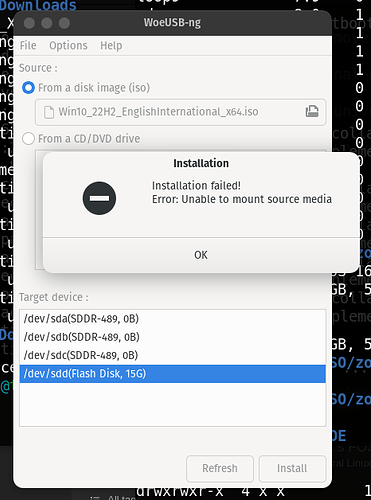The image size is (371, 500).
Task: Click the second window control button in the title bar
Action: point(47,23)
